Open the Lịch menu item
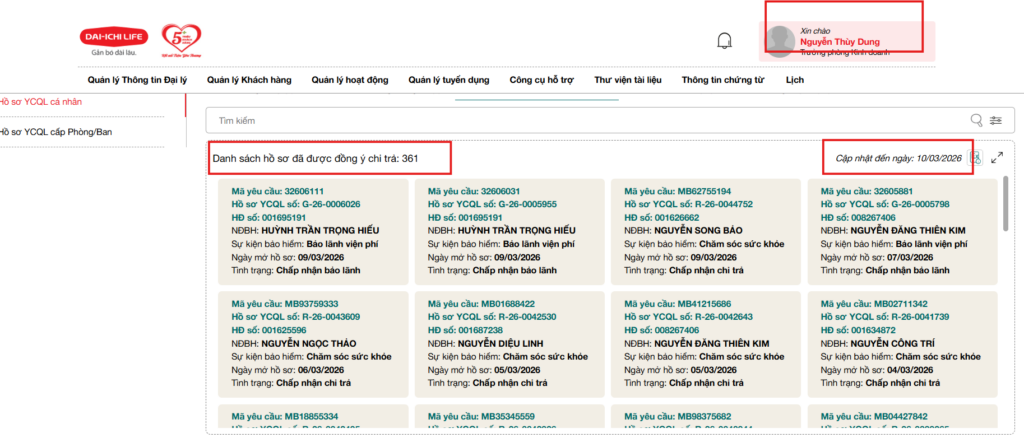The width and height of the screenshot is (1024, 438). click(x=795, y=80)
